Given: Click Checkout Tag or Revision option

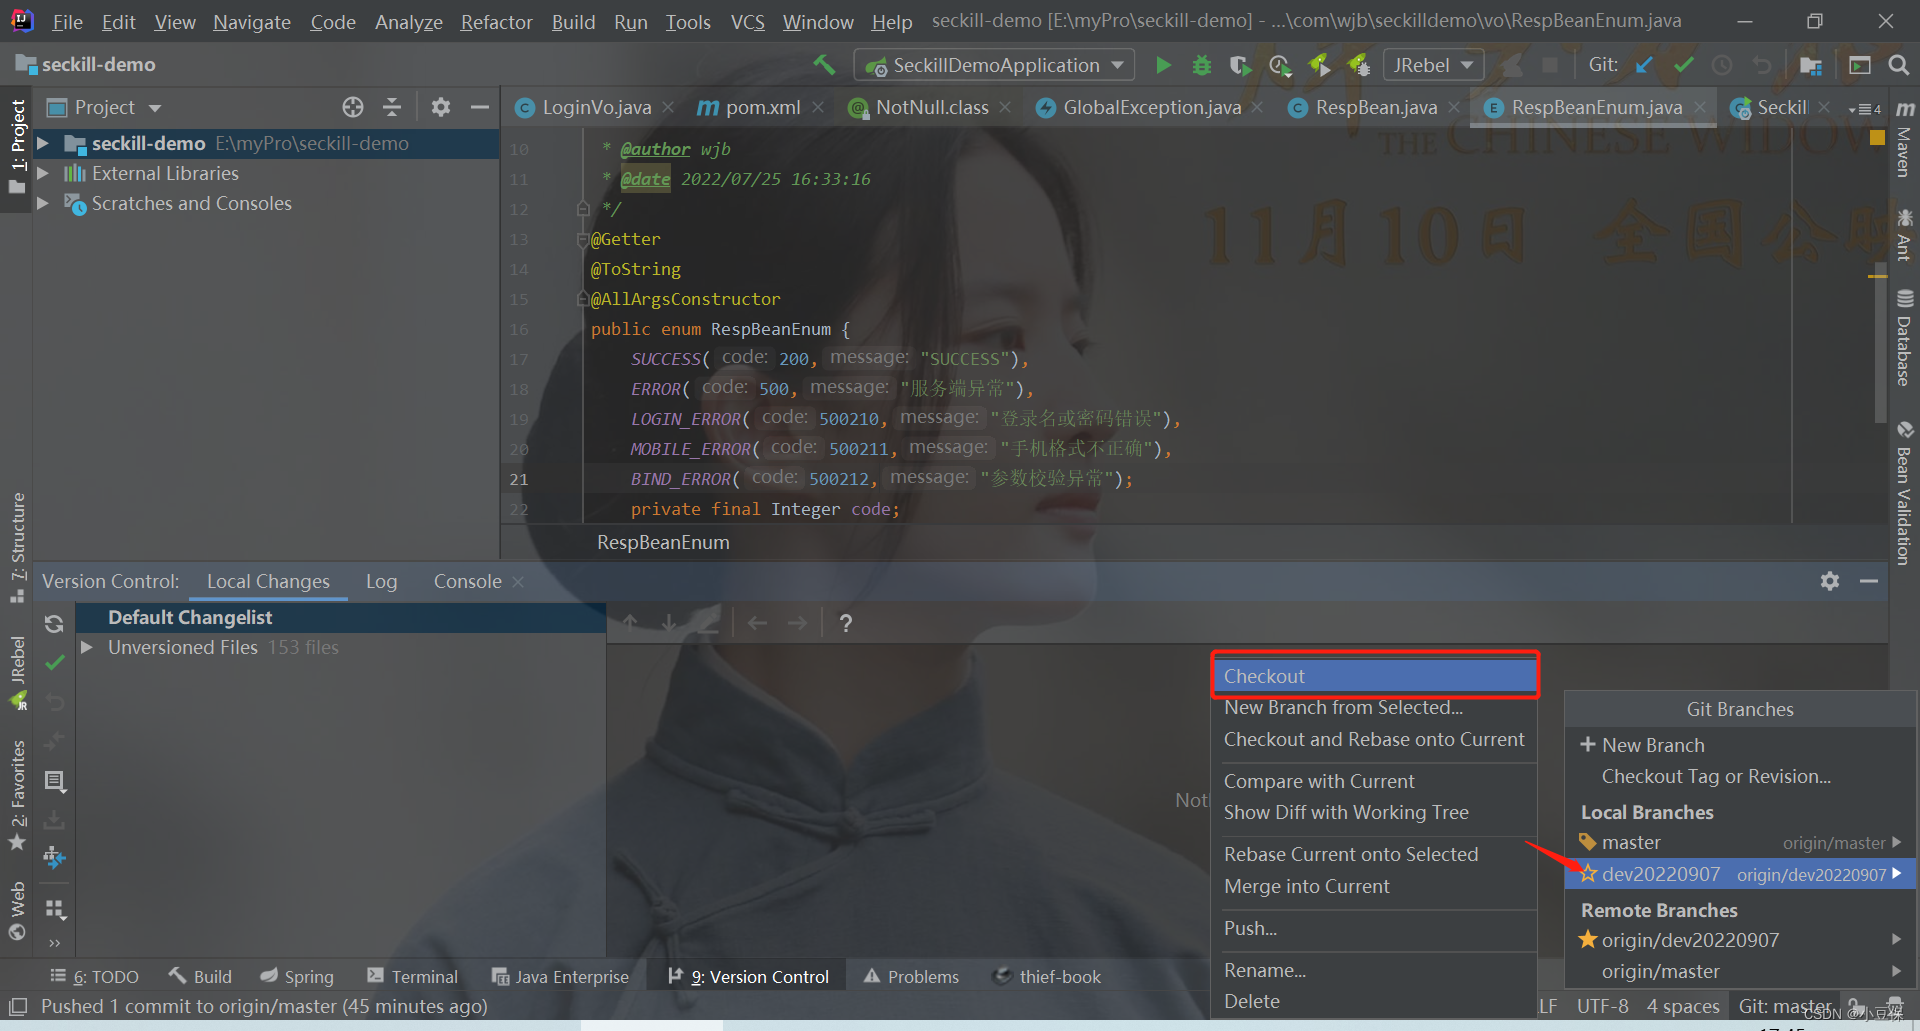Looking at the screenshot, I should (1716, 776).
